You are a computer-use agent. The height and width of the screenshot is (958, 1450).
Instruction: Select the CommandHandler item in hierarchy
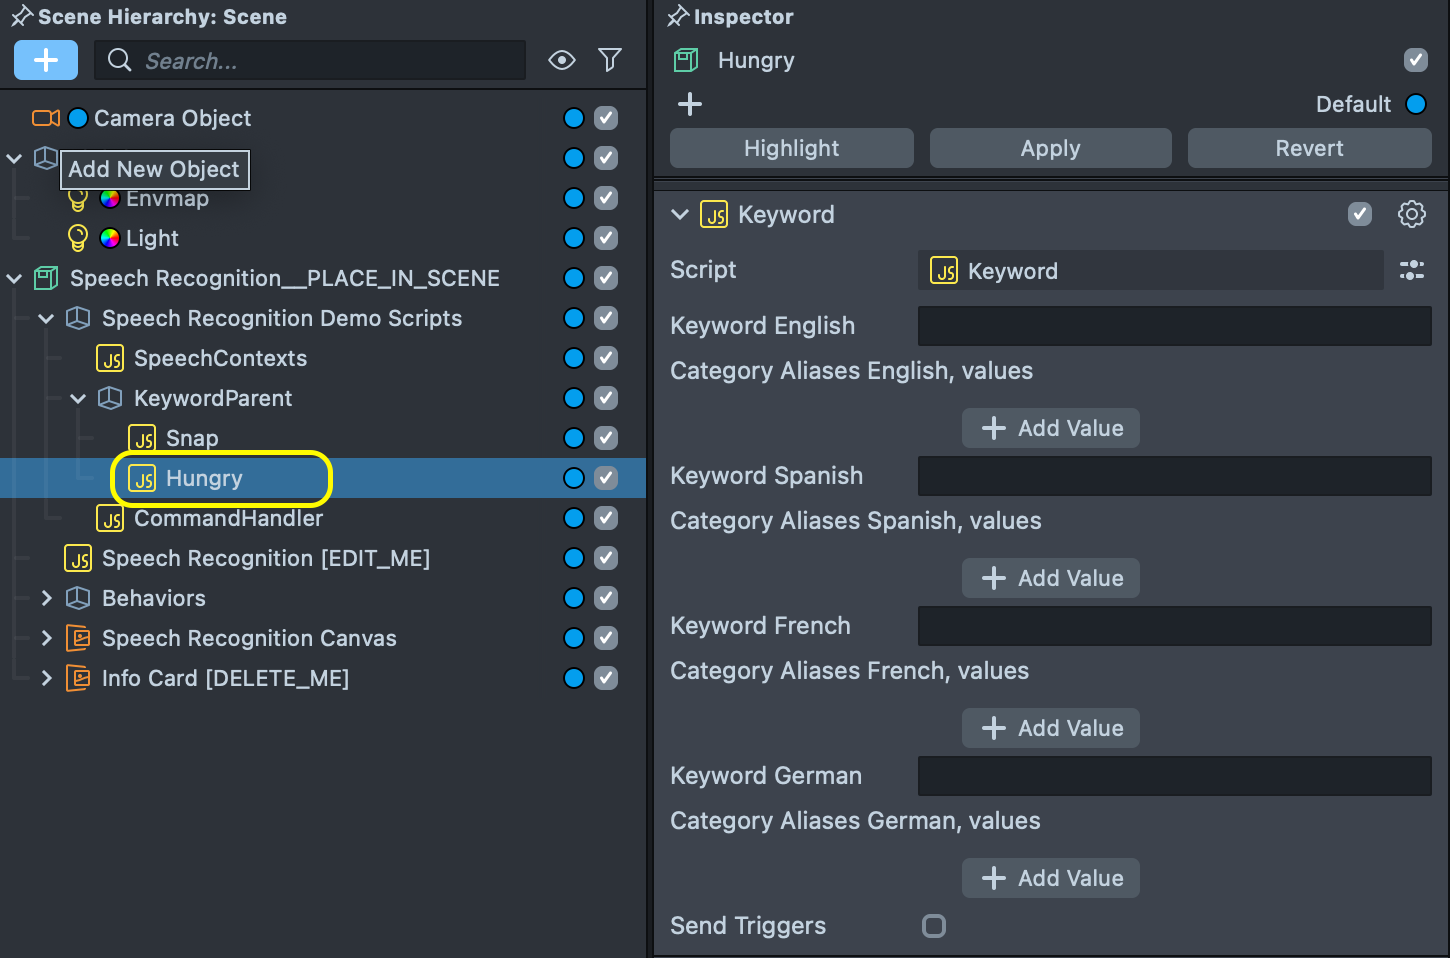pyautogui.click(x=228, y=518)
